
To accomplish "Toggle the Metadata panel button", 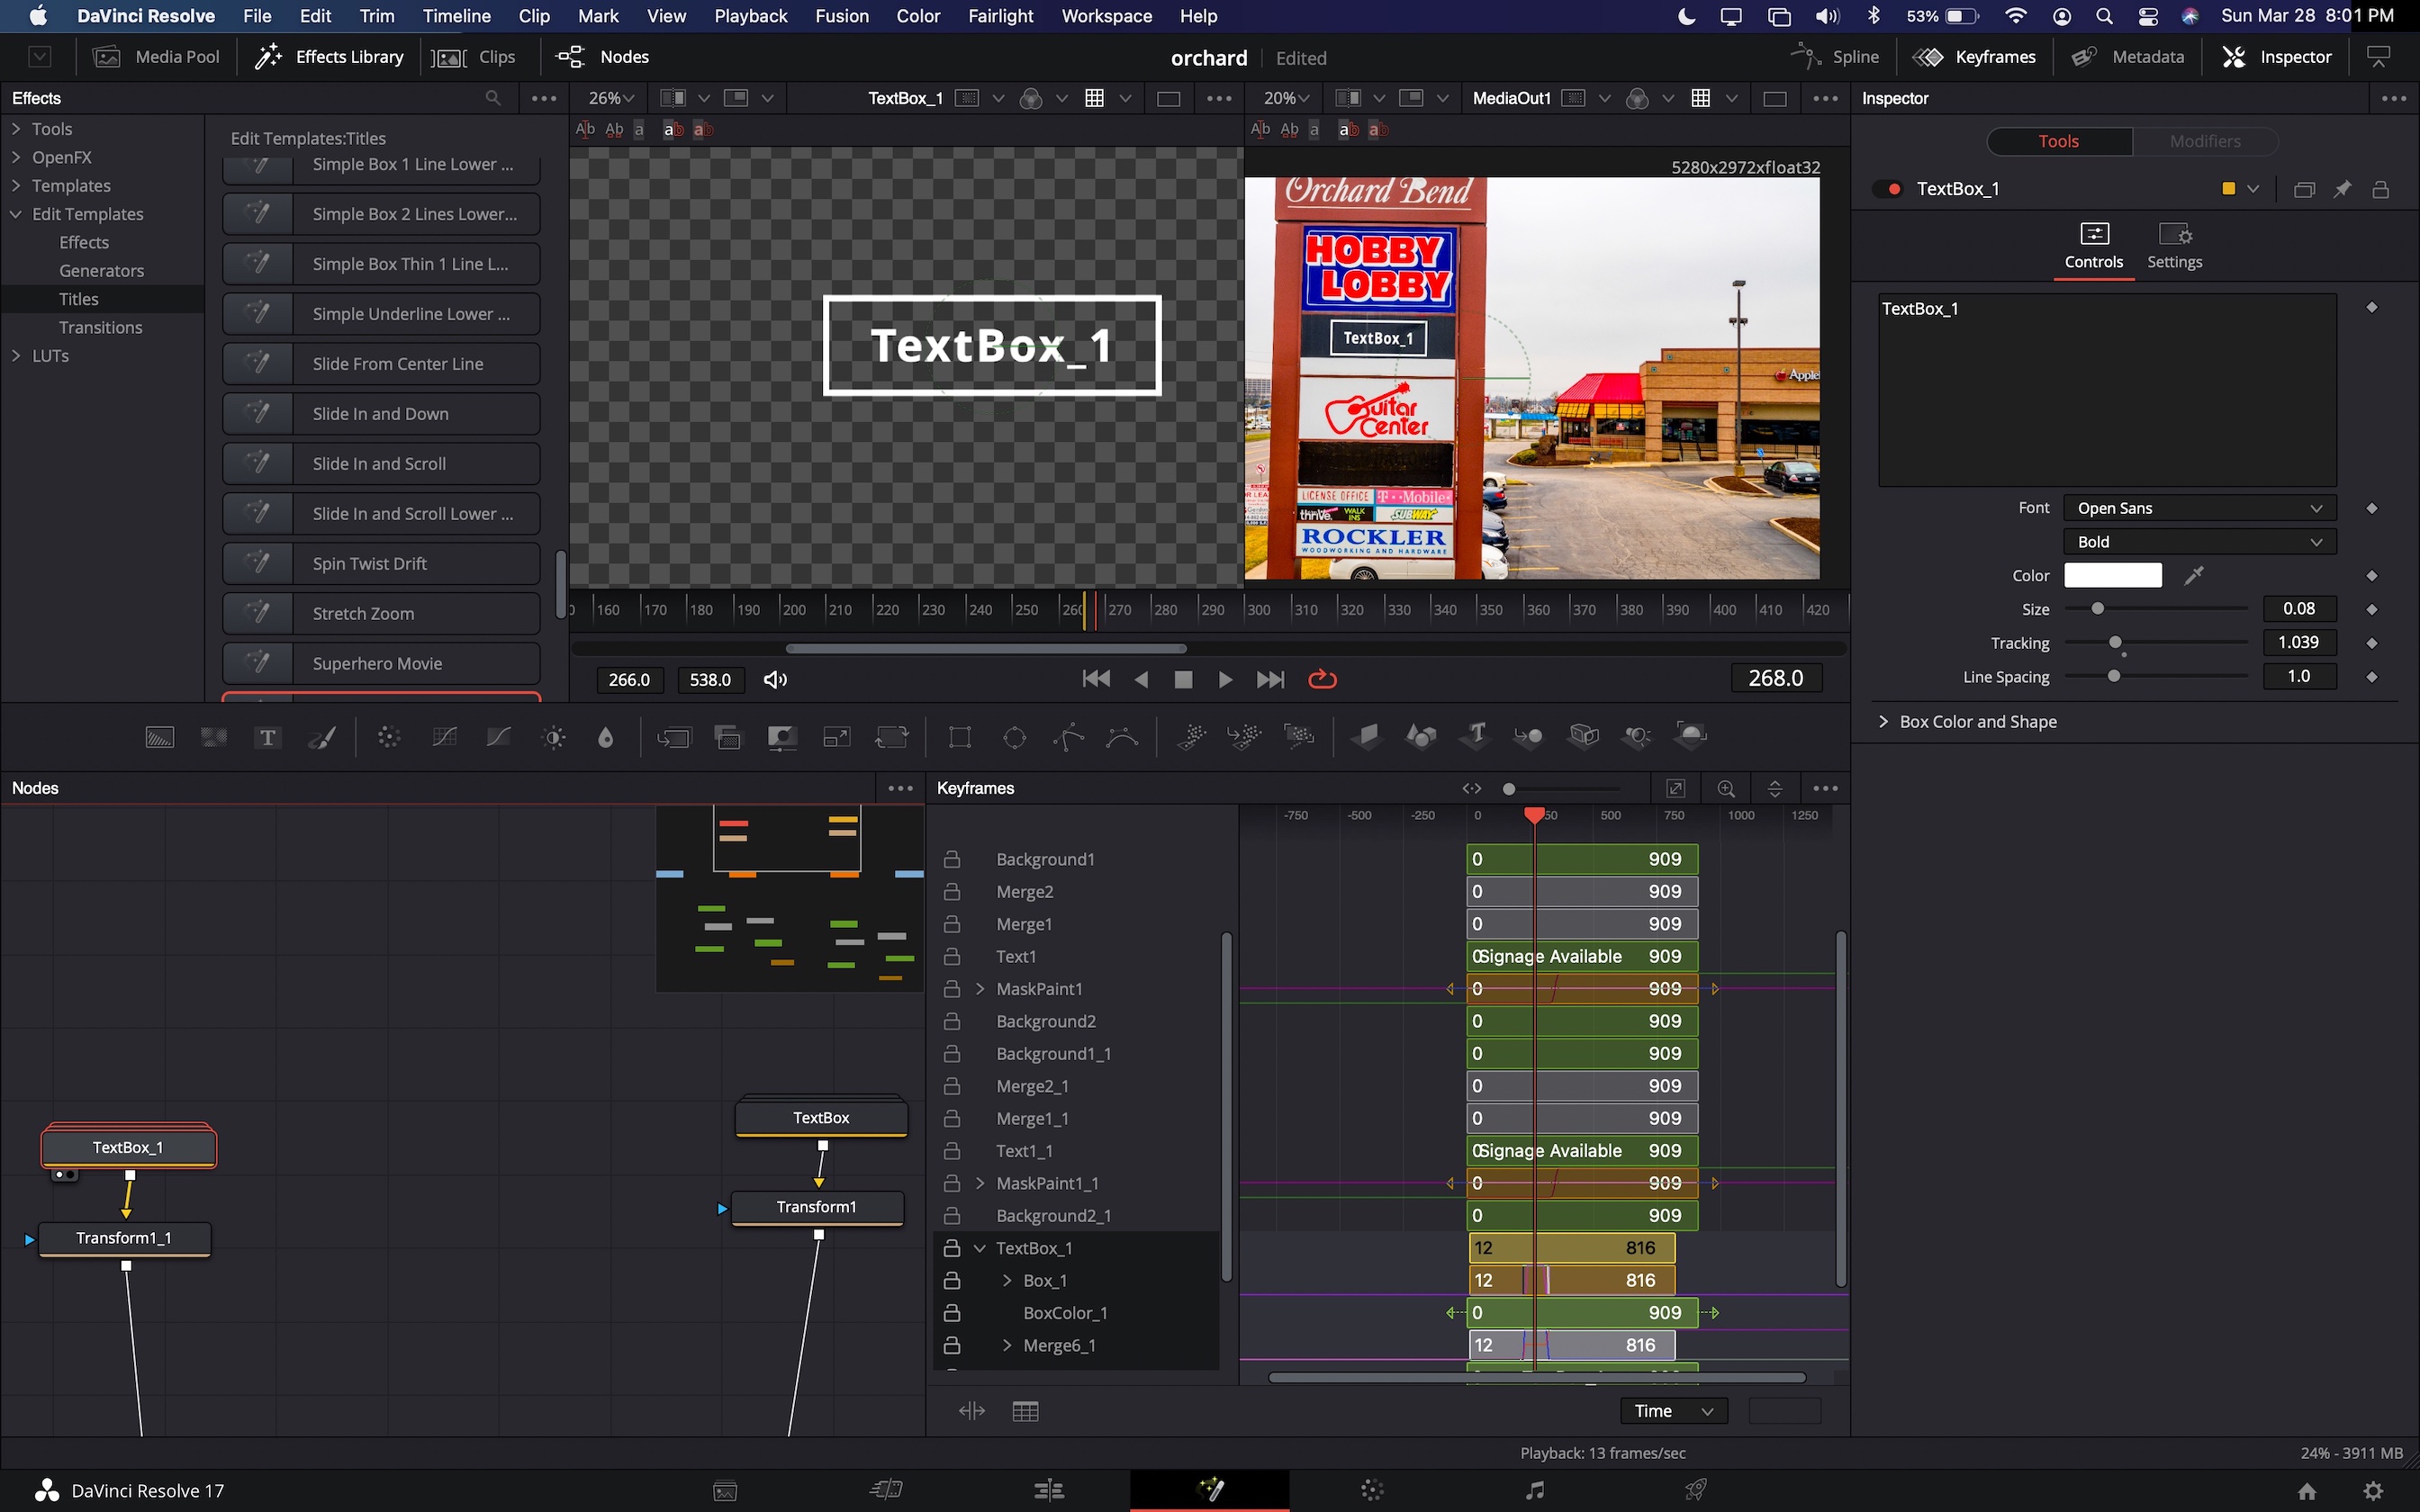I will [x=2128, y=57].
